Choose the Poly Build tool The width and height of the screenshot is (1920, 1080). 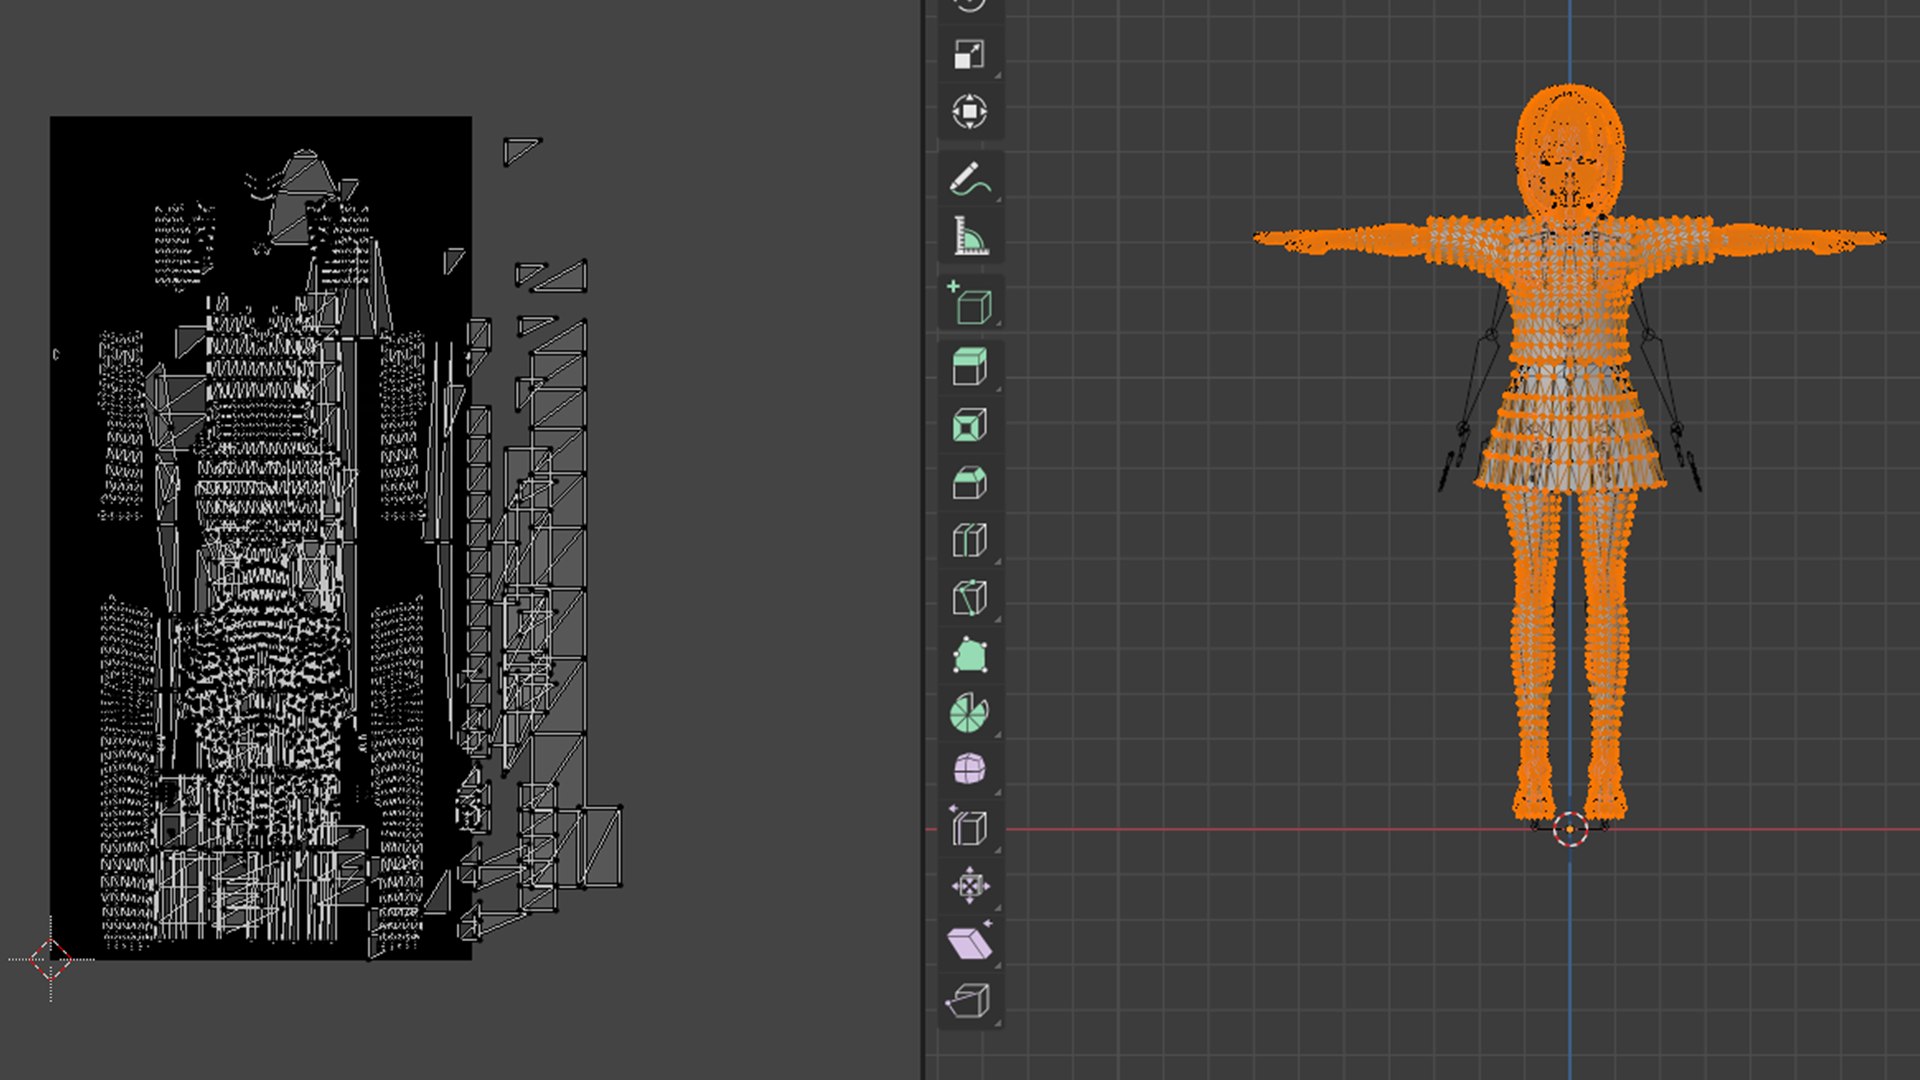(969, 656)
